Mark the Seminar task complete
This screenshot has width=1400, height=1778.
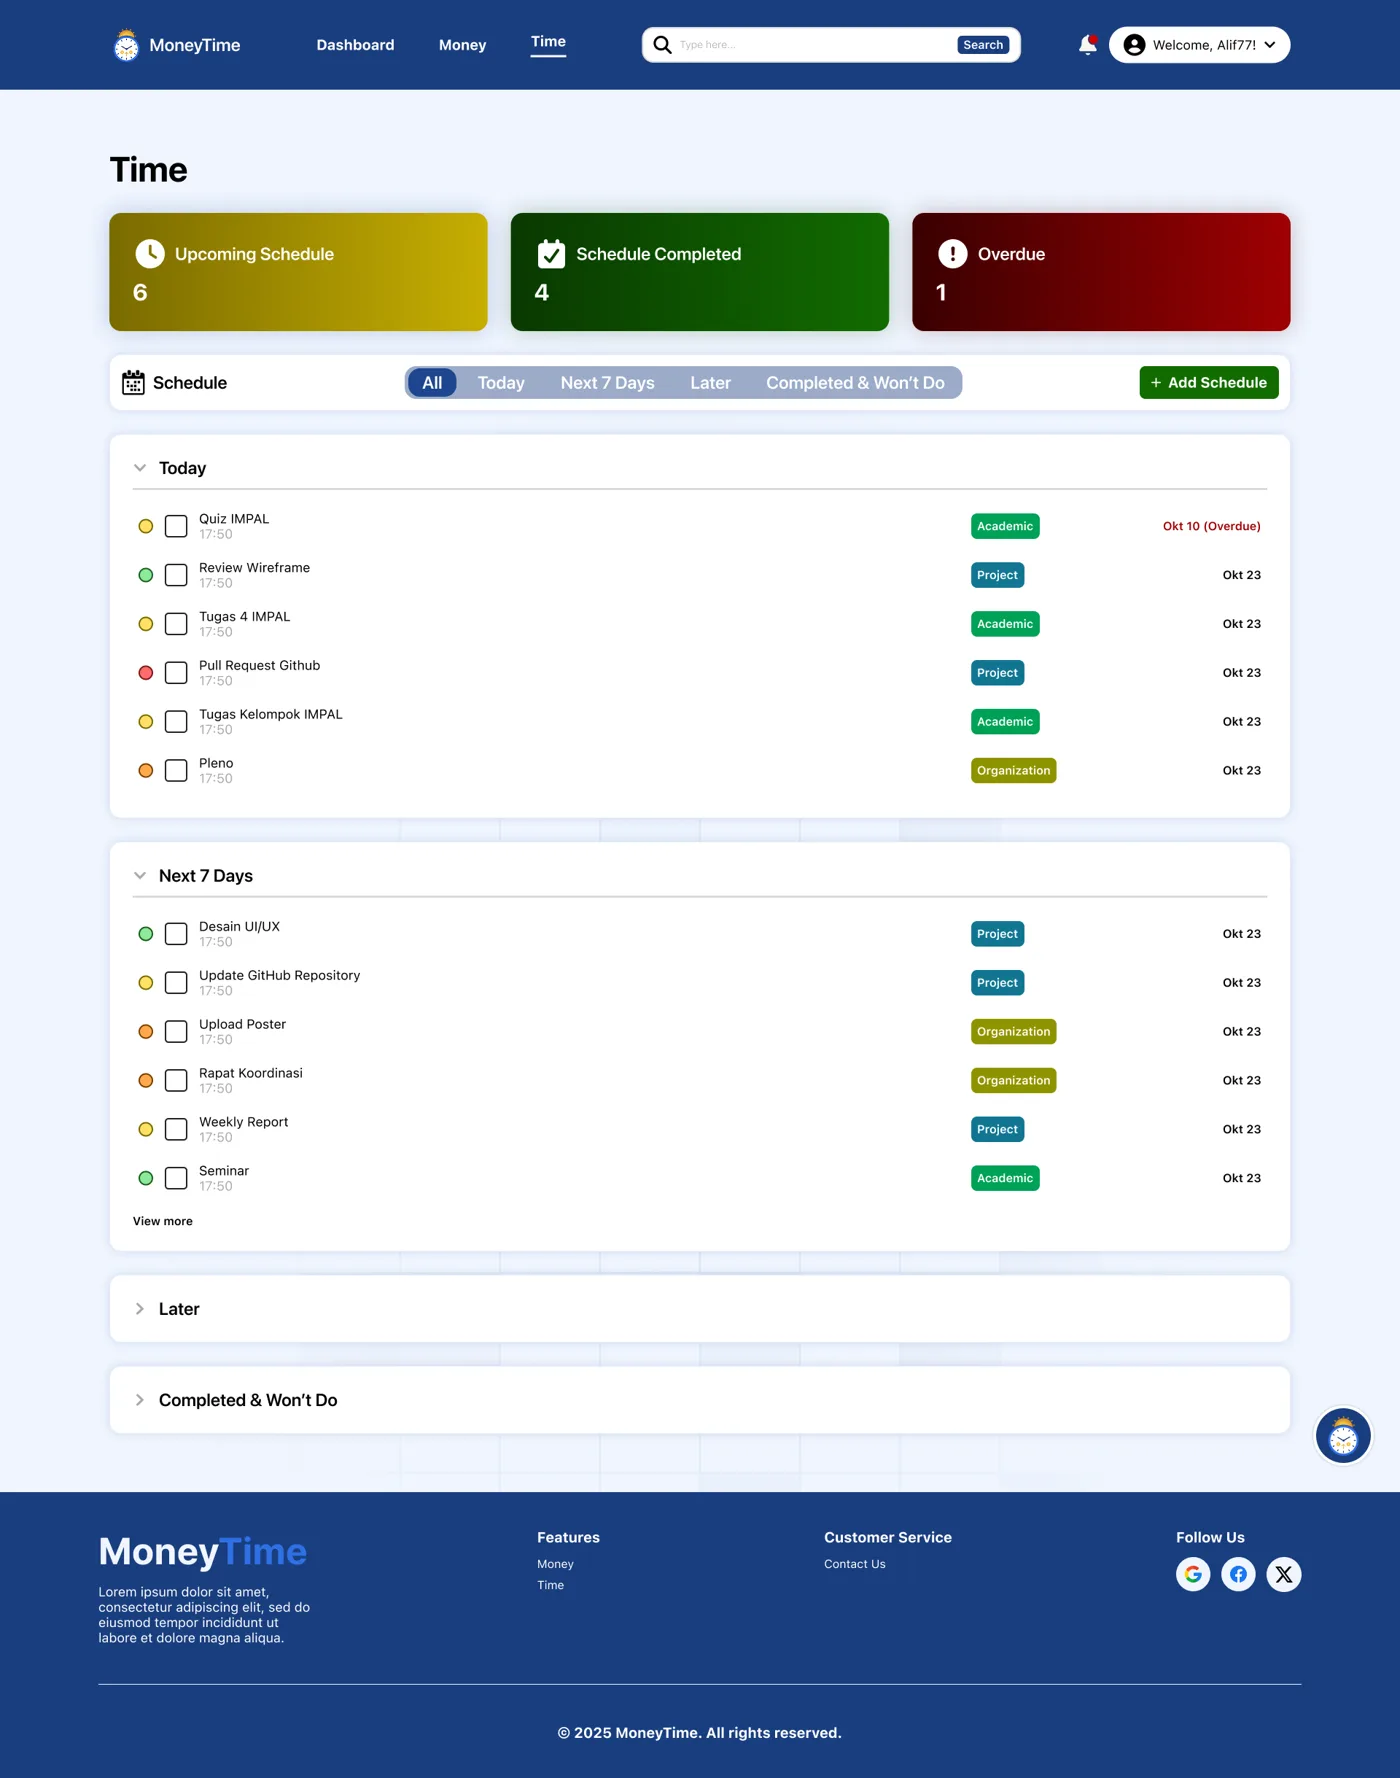(x=176, y=1178)
